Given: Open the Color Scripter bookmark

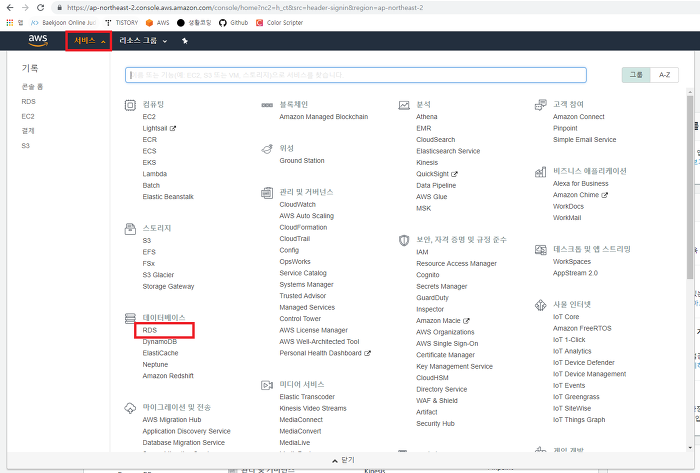Looking at the screenshot, I should pos(279,22).
